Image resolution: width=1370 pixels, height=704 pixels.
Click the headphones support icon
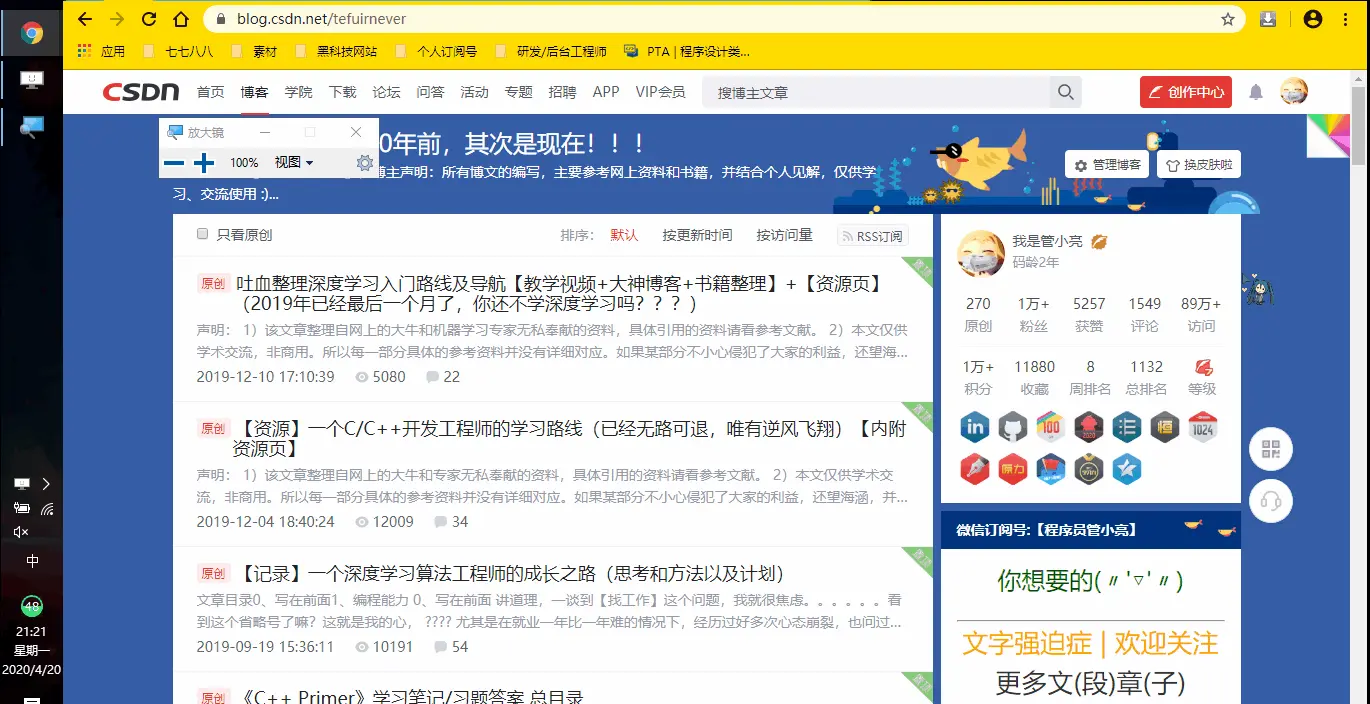pos(1270,500)
